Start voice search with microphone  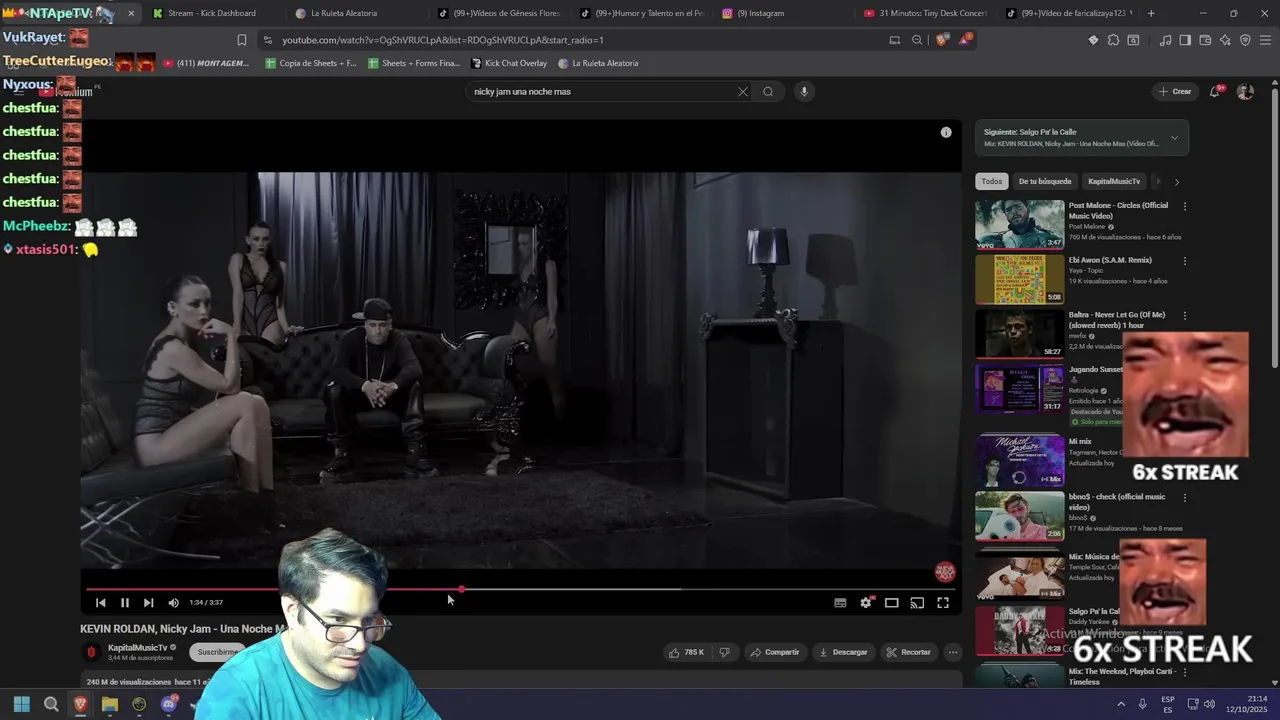(x=803, y=91)
